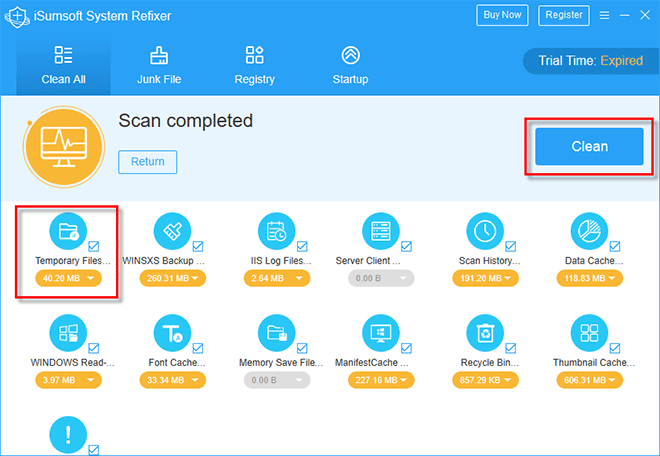The height and width of the screenshot is (456, 660).
Task: Uncheck the Recycle Bin checkbox
Action: coord(511,348)
